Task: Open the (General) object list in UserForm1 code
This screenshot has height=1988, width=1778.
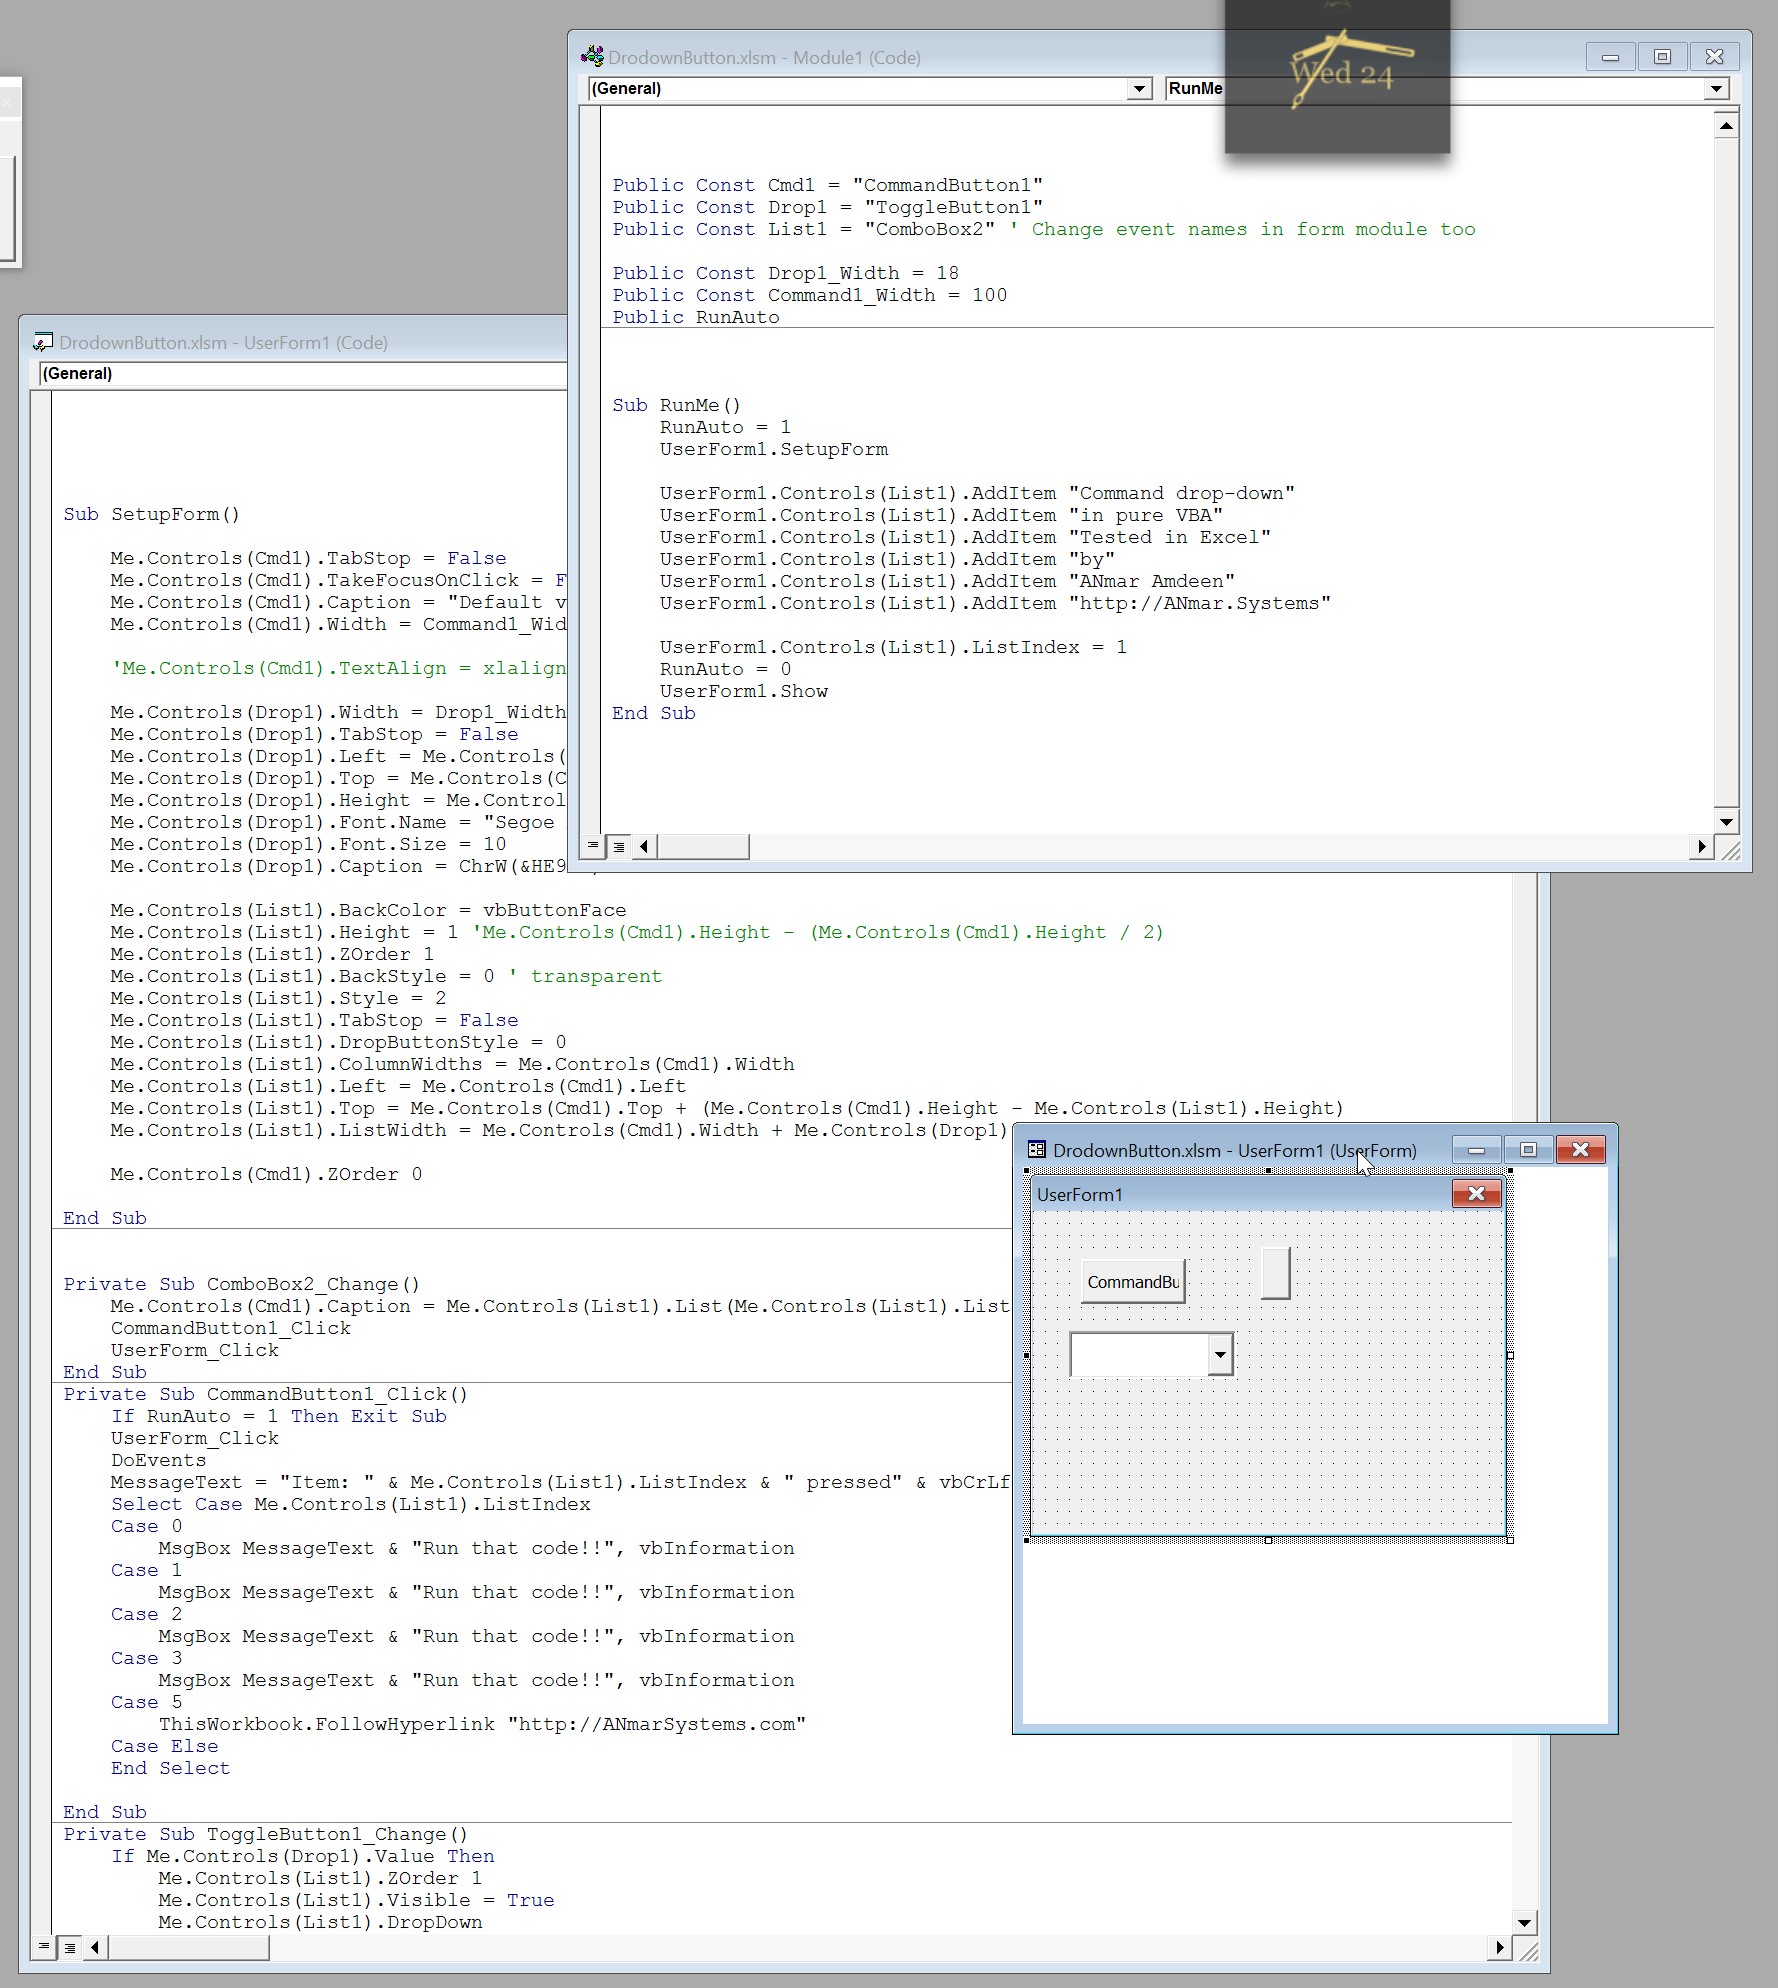Action: (300, 374)
